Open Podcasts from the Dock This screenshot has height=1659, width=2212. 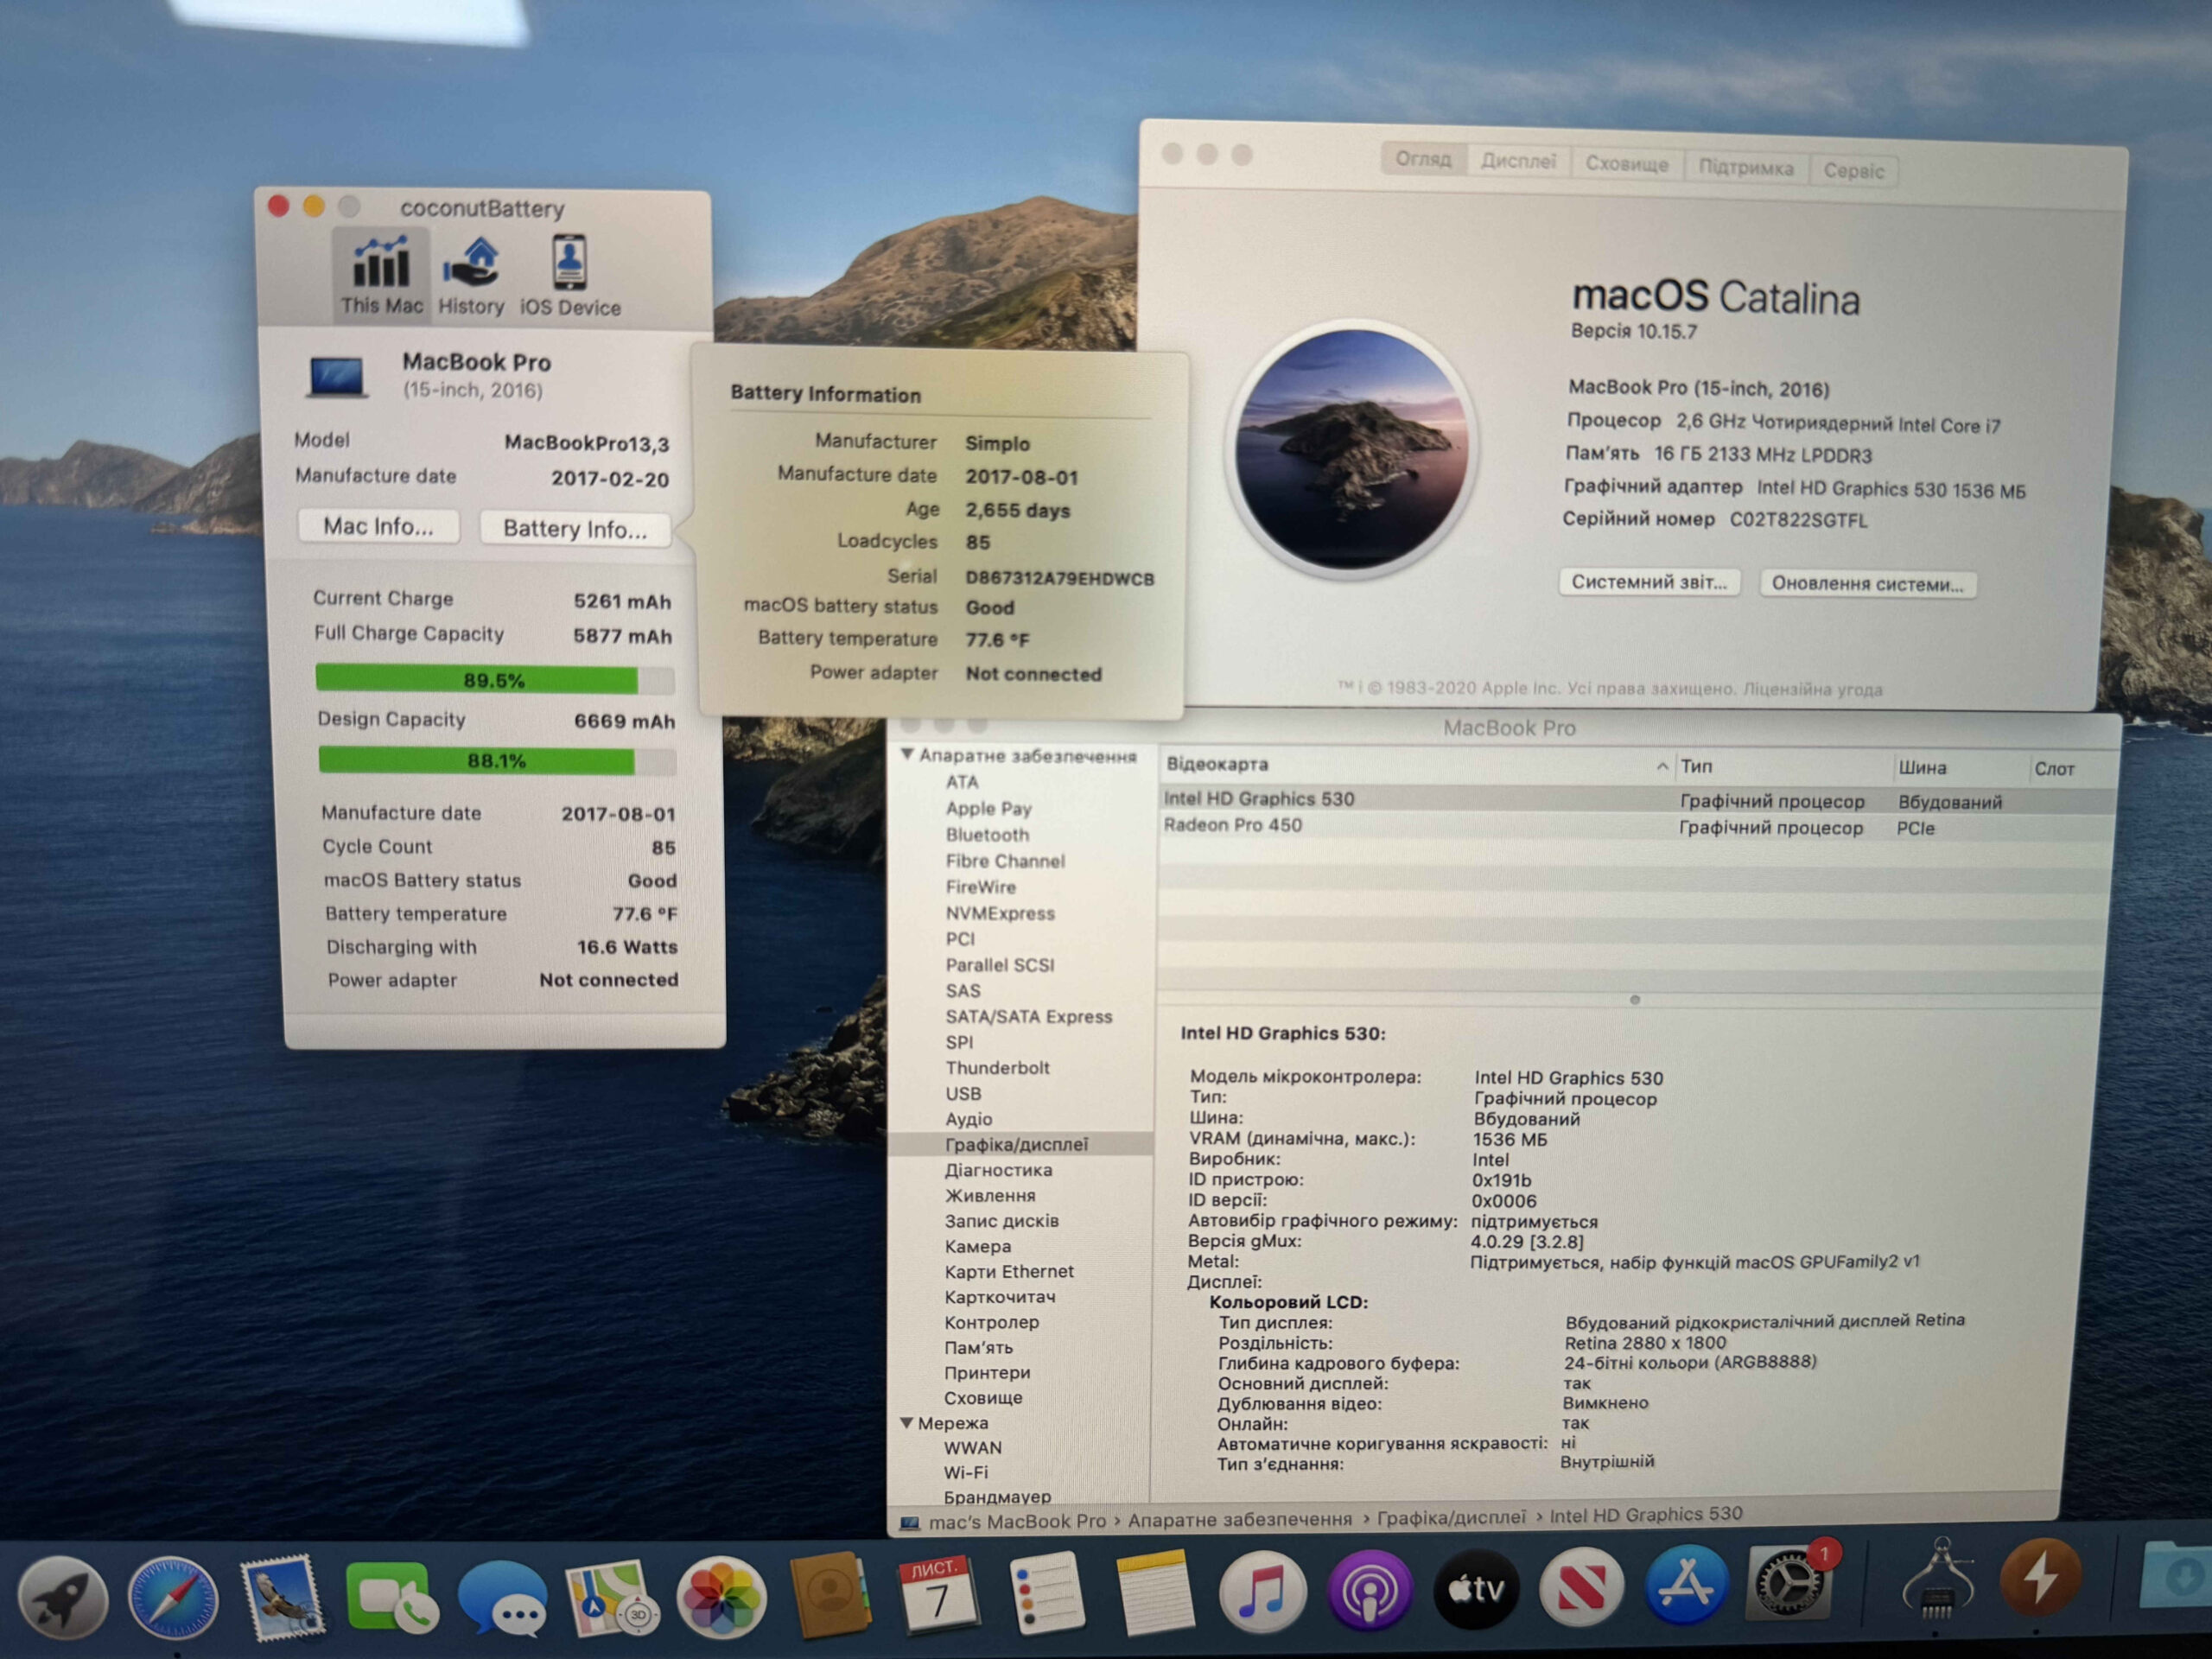pos(1370,1590)
